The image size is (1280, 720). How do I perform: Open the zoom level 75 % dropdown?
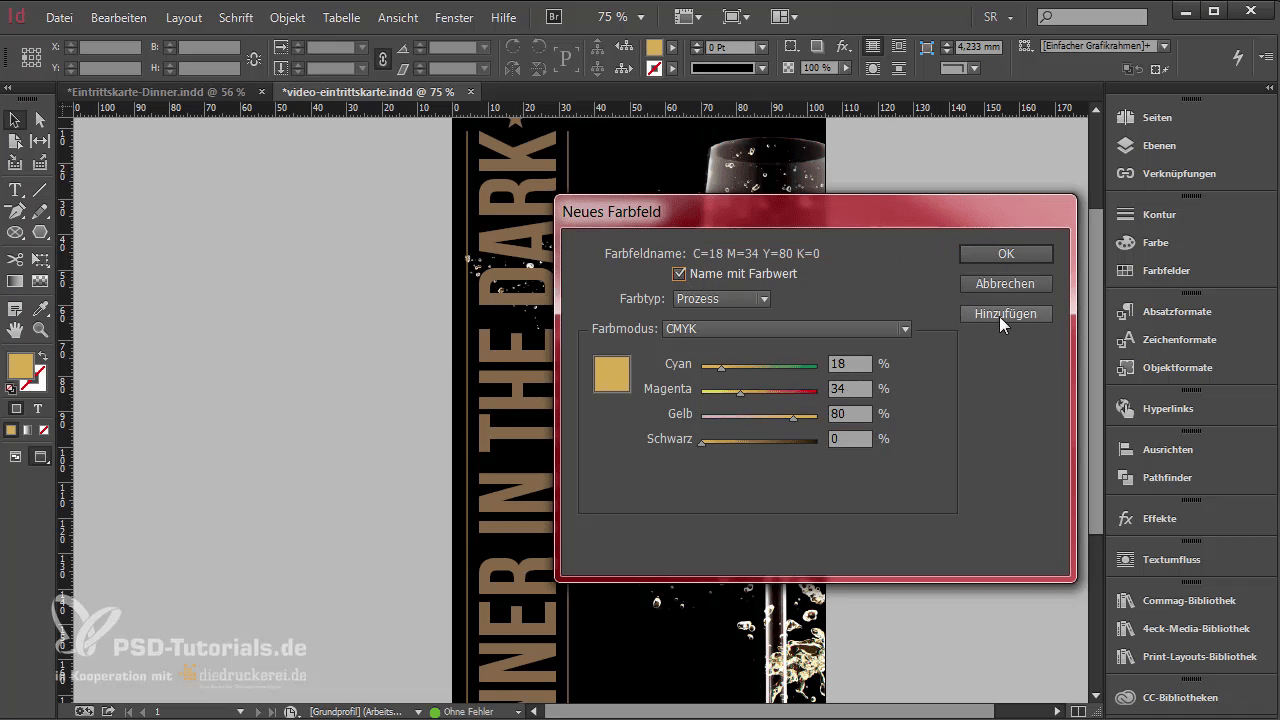point(642,18)
